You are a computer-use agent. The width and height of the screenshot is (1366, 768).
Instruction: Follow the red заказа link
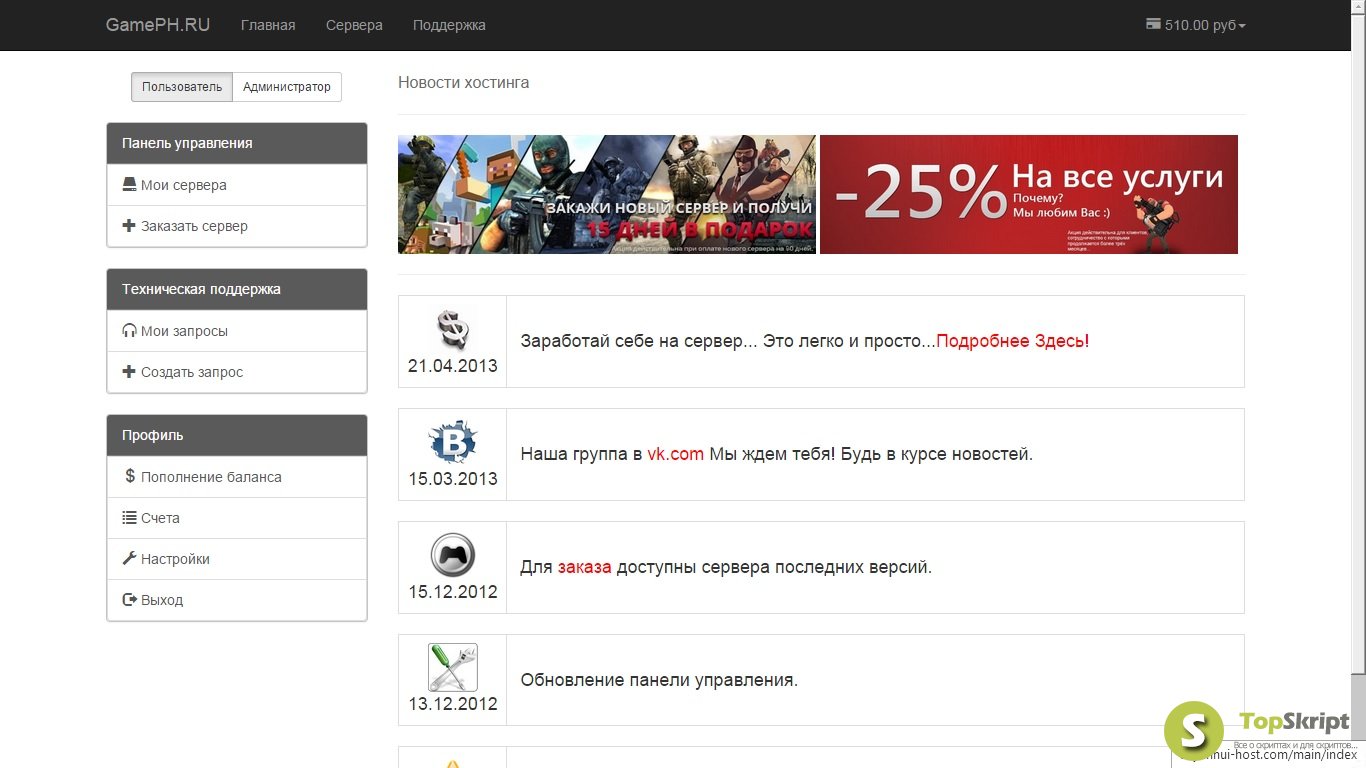click(585, 567)
